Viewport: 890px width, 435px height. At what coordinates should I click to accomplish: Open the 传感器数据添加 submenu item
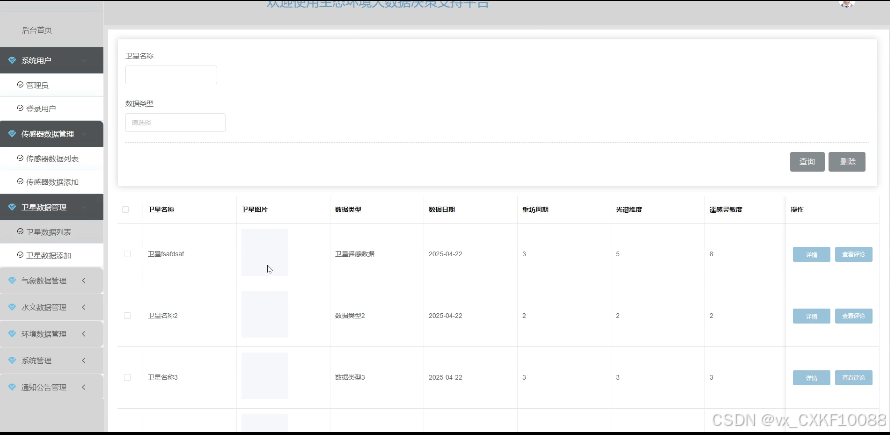[52, 182]
